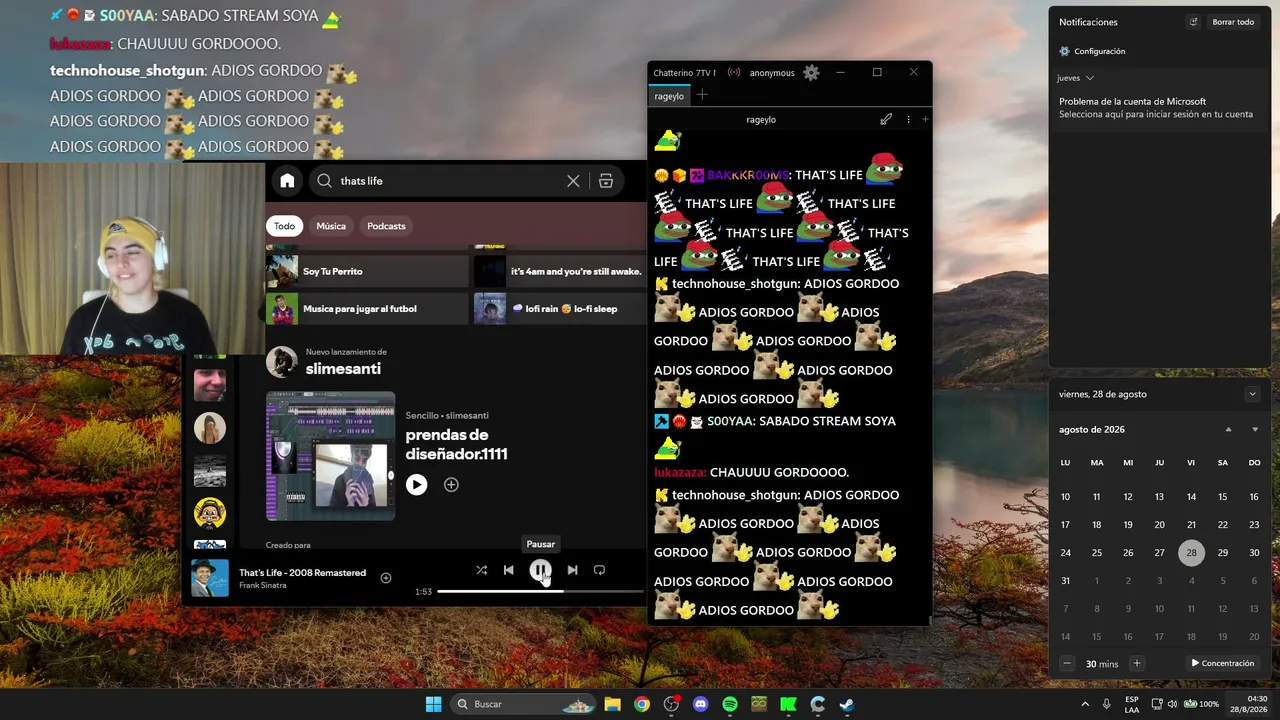
Task: Start a Concentración focus session
Action: [x=1222, y=663]
